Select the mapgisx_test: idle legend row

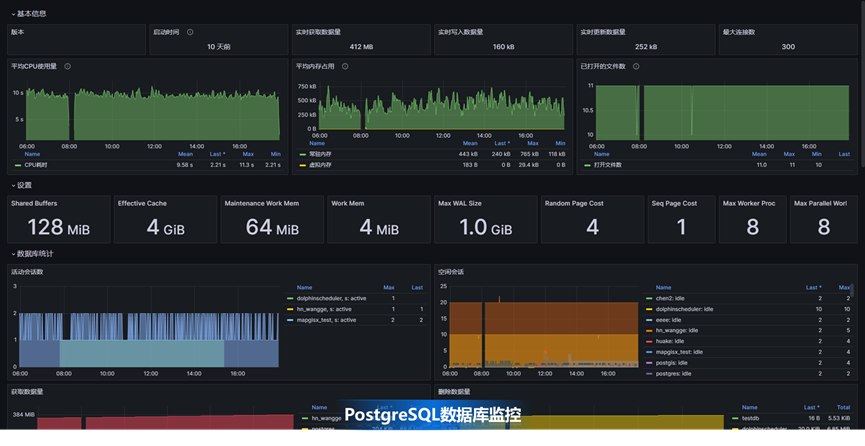[x=747, y=352]
